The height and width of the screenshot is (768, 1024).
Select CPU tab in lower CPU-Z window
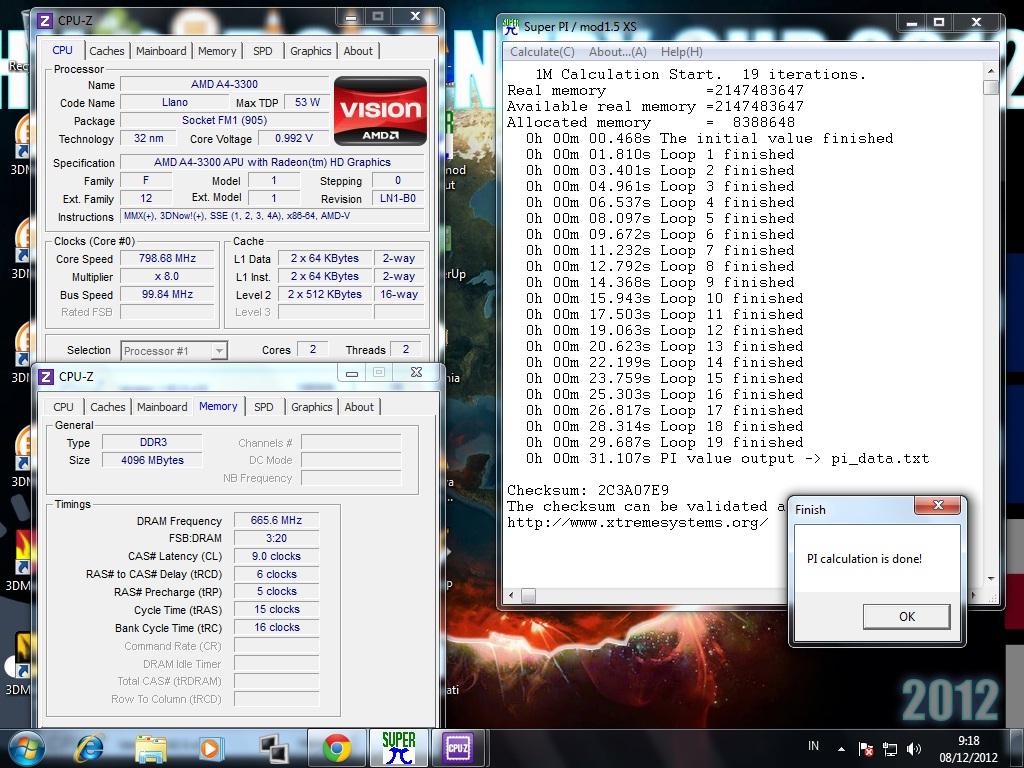[x=63, y=407]
